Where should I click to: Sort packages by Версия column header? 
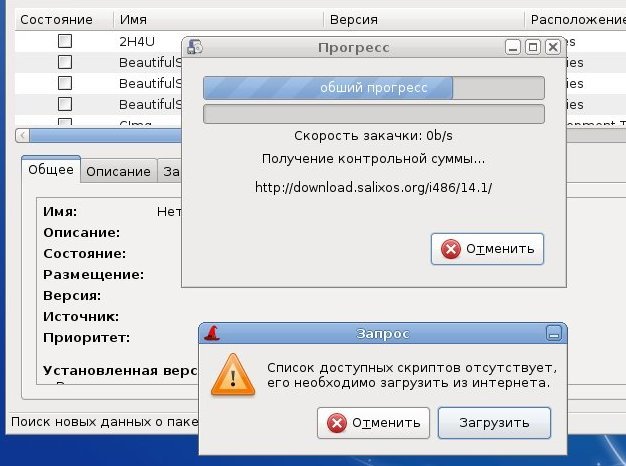424,20
